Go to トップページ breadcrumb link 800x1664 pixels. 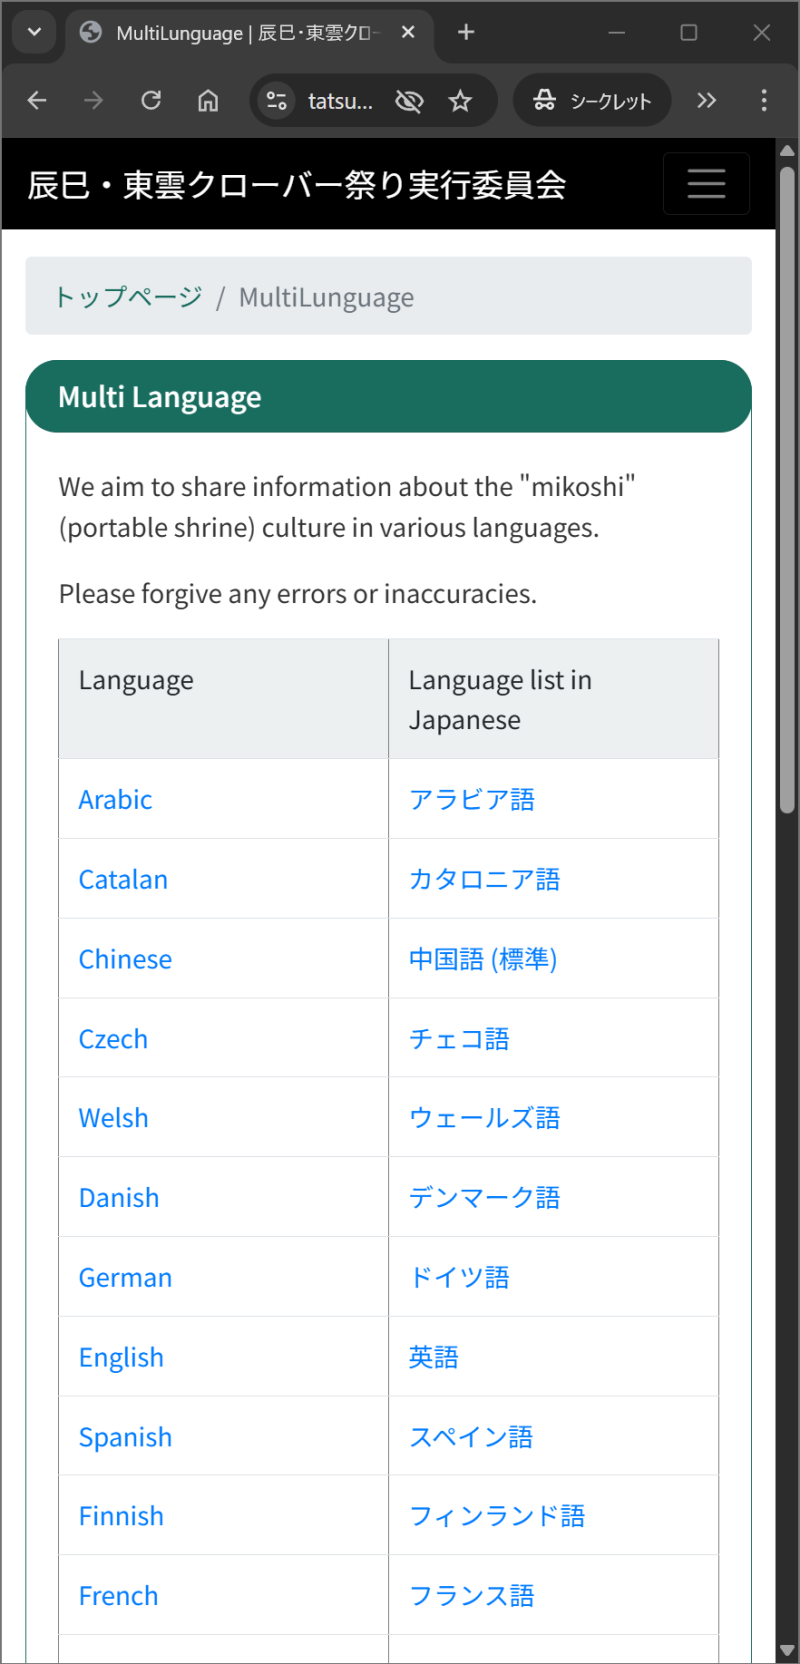(128, 297)
